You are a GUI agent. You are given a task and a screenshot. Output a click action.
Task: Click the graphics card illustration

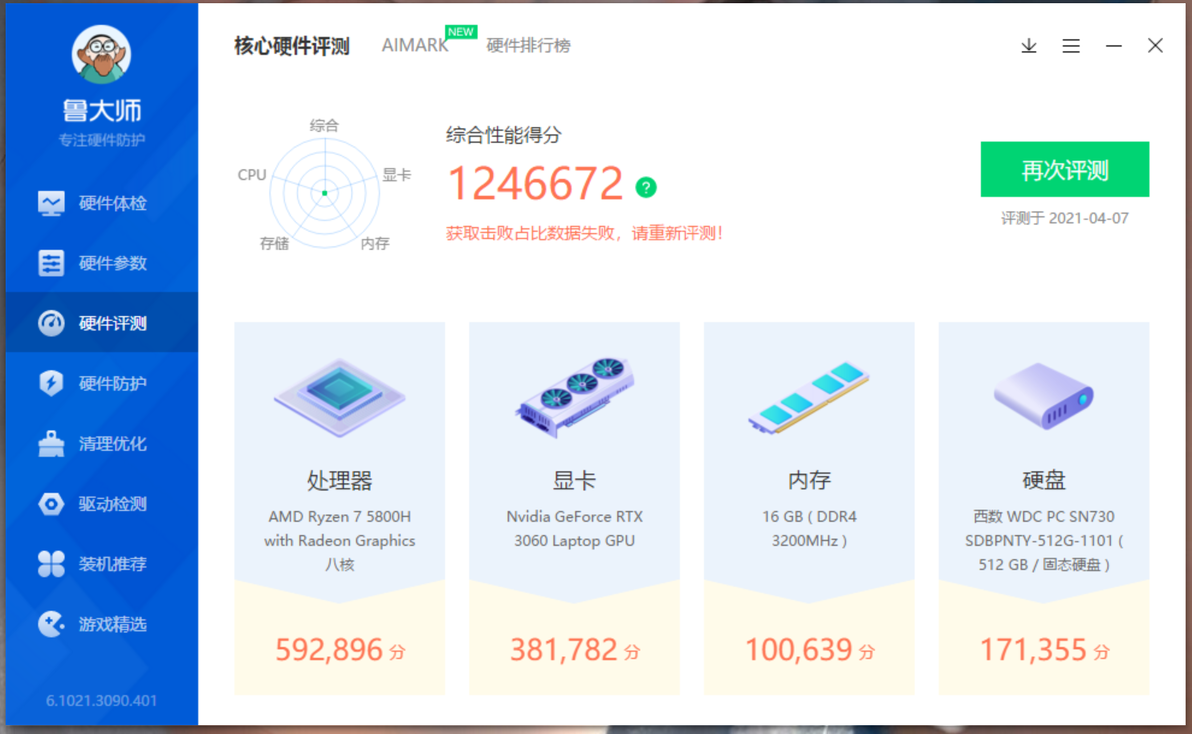click(575, 397)
